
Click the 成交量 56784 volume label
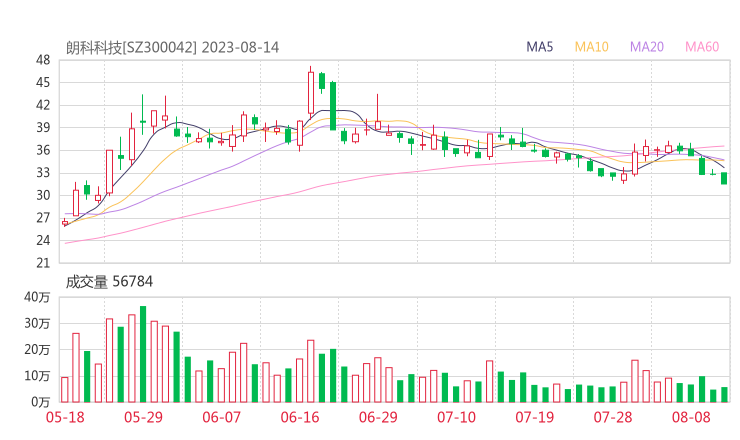click(109, 282)
